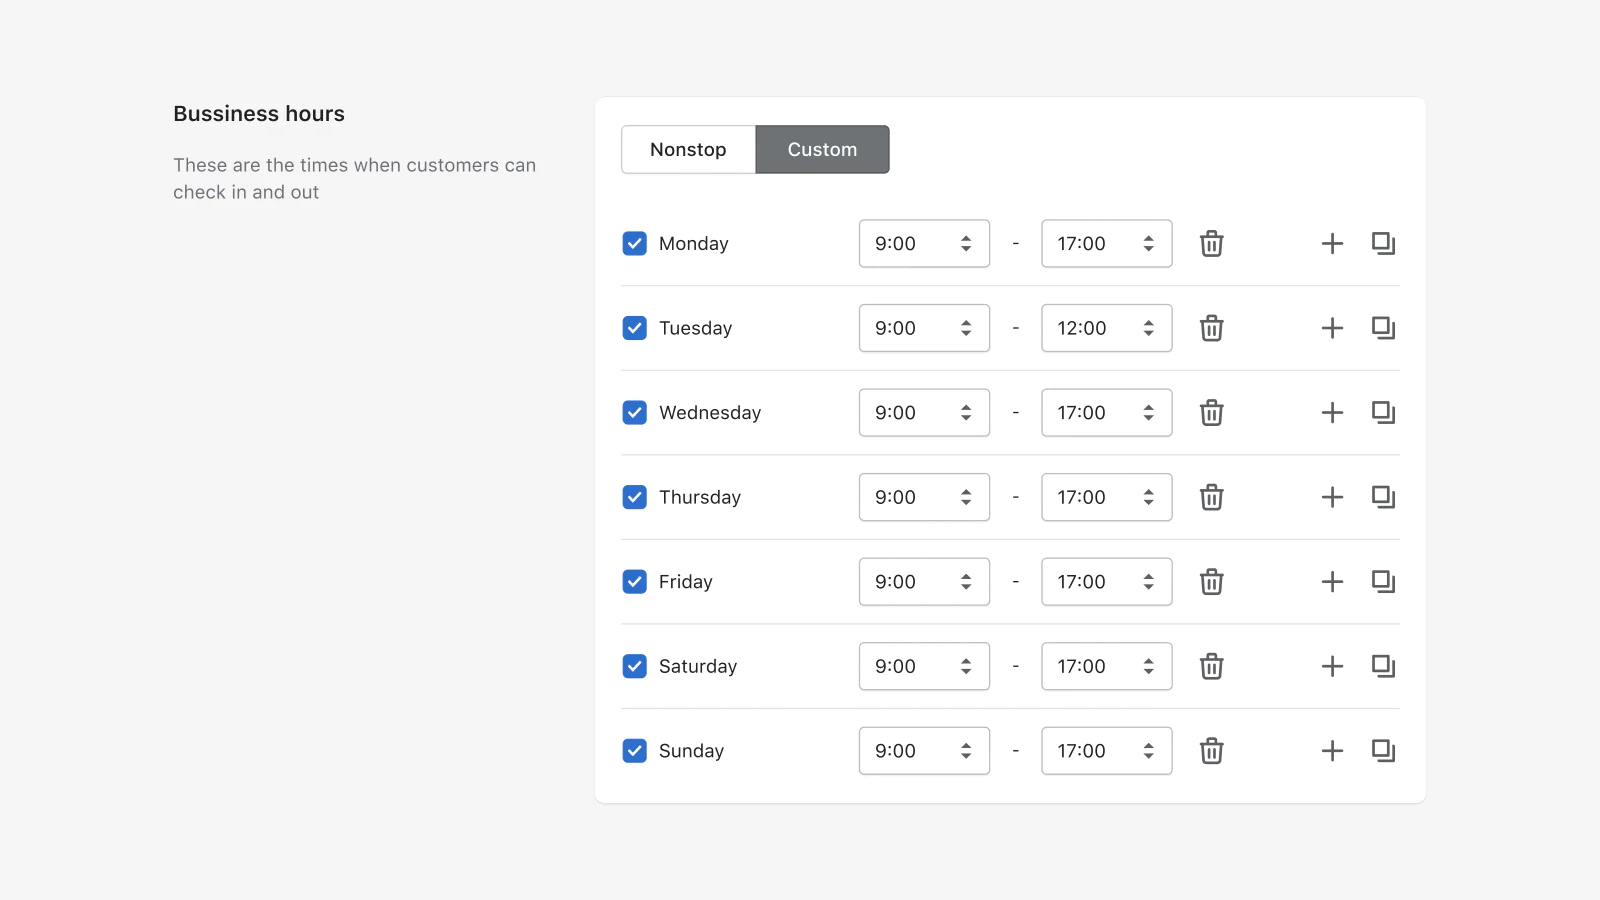Click the Saturday day label

(698, 667)
